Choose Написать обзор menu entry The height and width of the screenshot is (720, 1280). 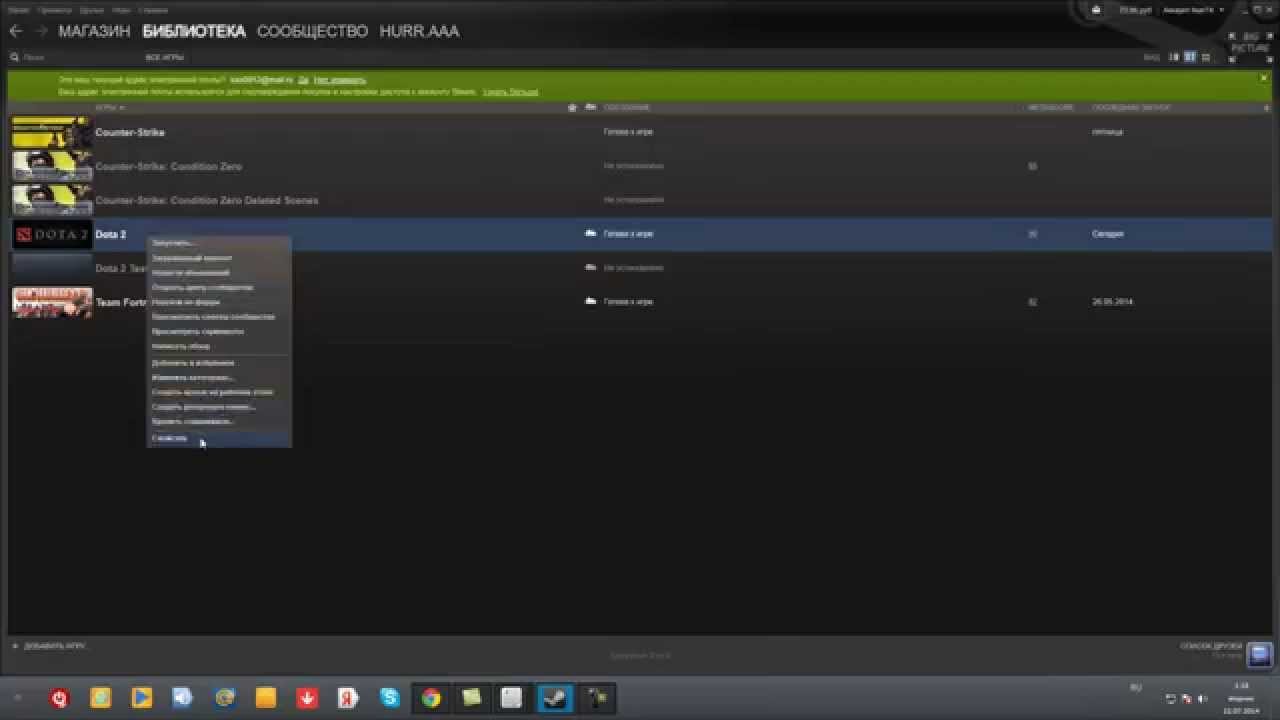pos(219,346)
